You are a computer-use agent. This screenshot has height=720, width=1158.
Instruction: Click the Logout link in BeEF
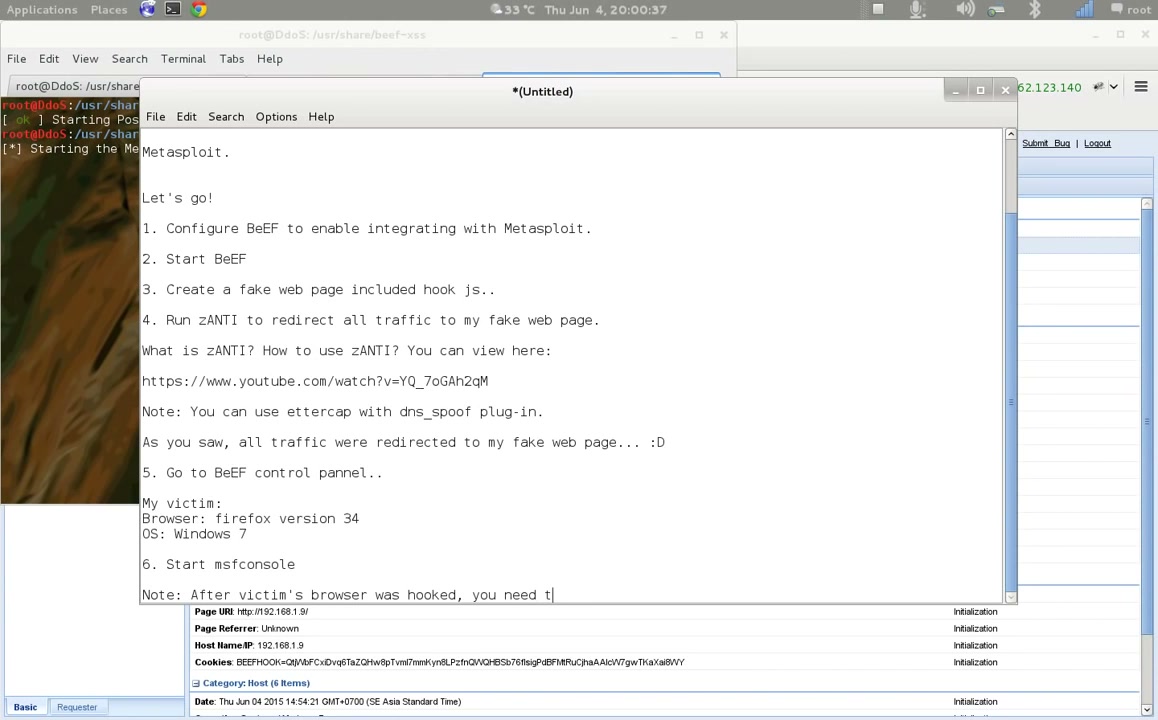pyautogui.click(x=1097, y=143)
